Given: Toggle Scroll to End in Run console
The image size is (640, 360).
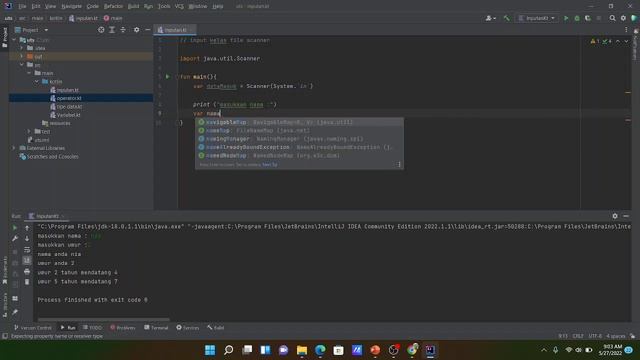Looking at the screenshot, I should [27, 260].
